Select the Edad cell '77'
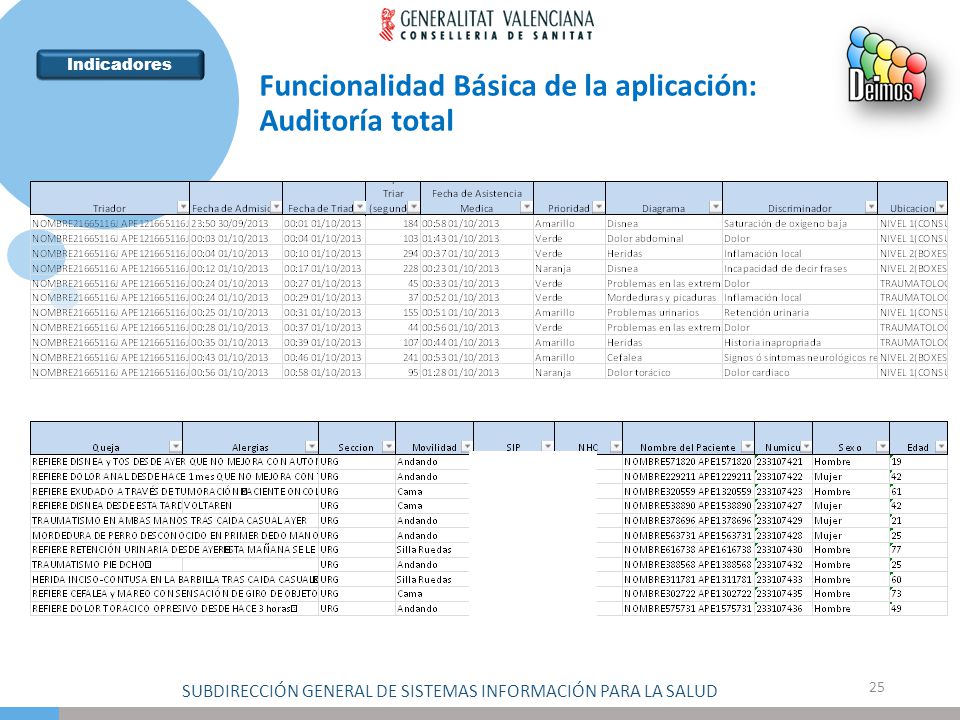 pyautogui.click(x=918, y=550)
